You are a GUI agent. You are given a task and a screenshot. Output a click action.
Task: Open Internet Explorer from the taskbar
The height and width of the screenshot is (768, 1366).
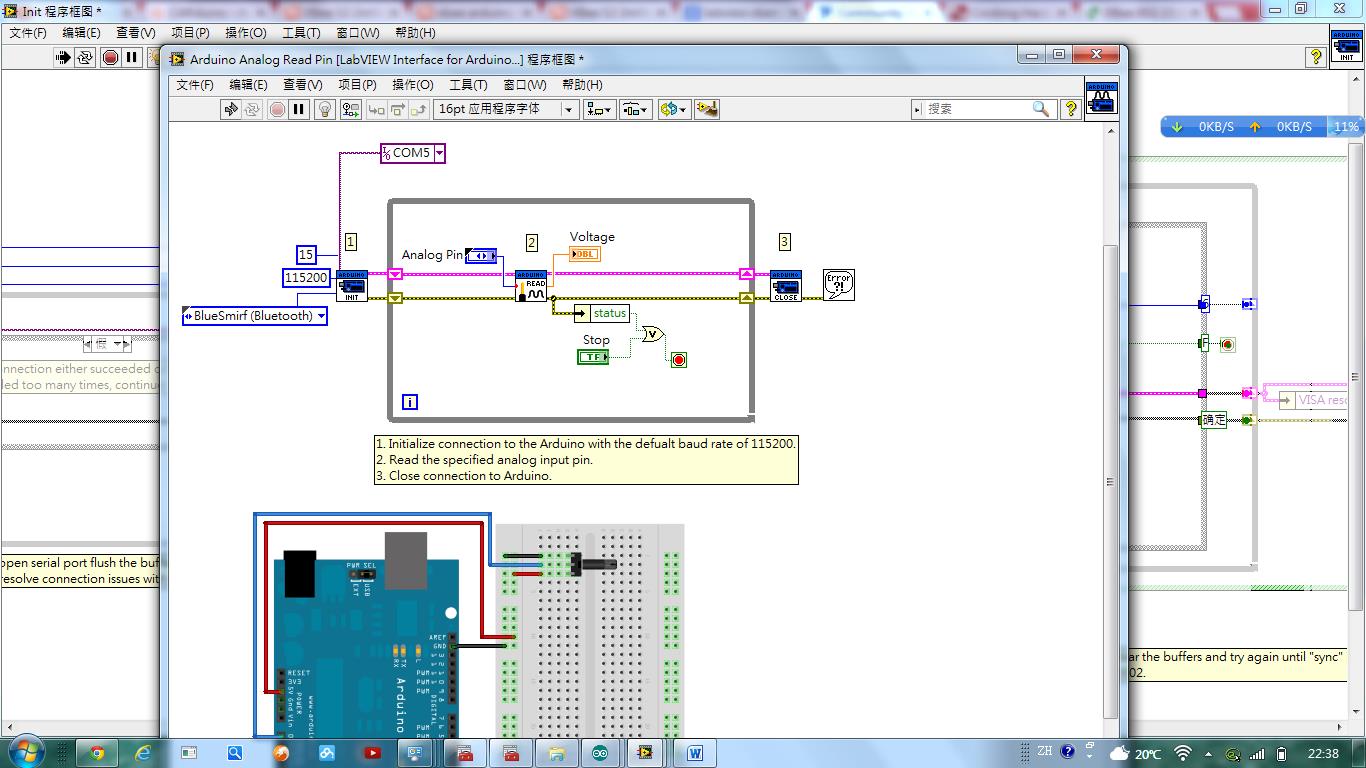143,753
